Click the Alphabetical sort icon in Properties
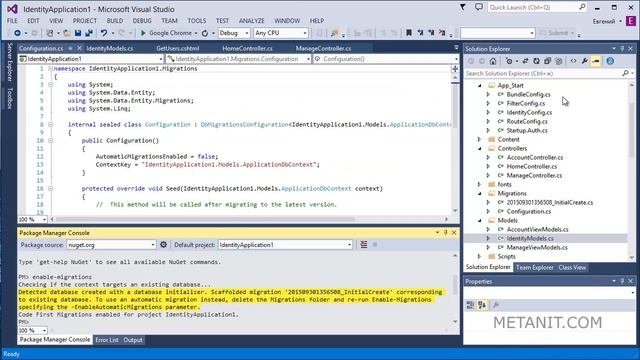Viewport: 640px width, 360px height. pos(482,305)
